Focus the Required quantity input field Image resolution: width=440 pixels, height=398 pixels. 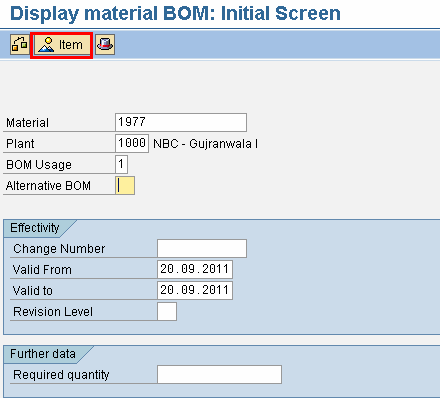coord(219,374)
